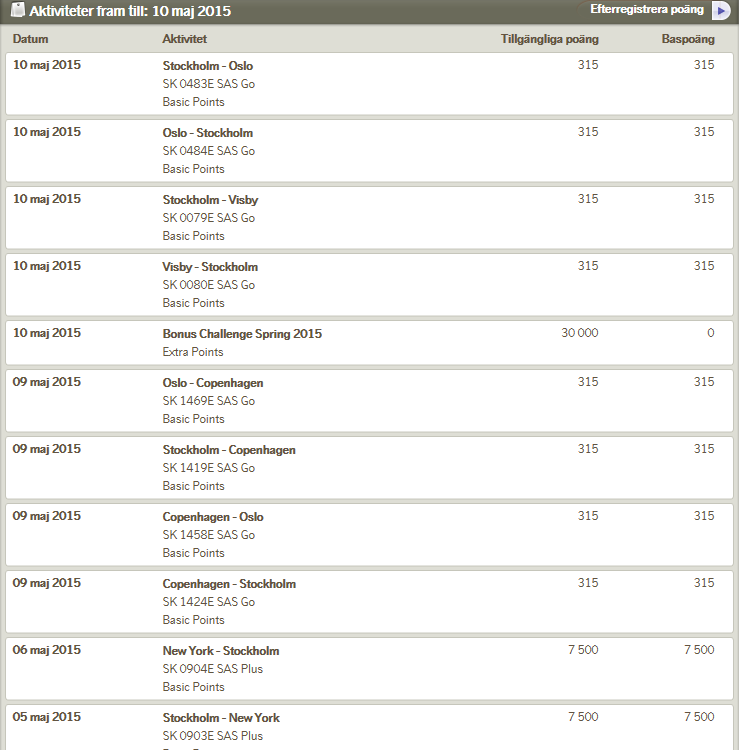Open the Visby - Stockholm activity
741x750 pixels.
coord(210,267)
